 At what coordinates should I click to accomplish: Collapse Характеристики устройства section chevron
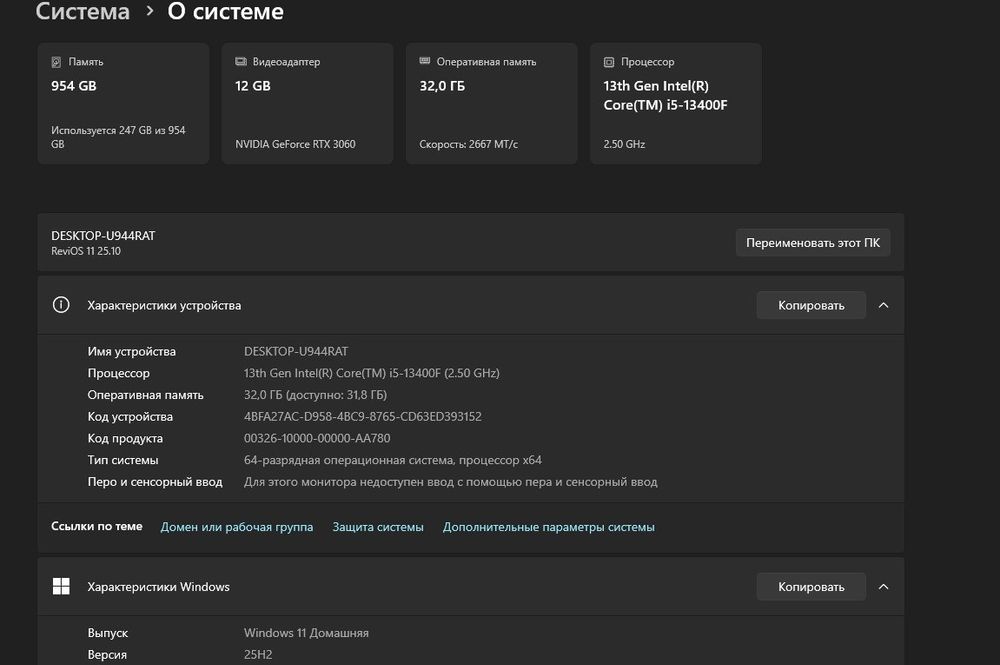[883, 305]
